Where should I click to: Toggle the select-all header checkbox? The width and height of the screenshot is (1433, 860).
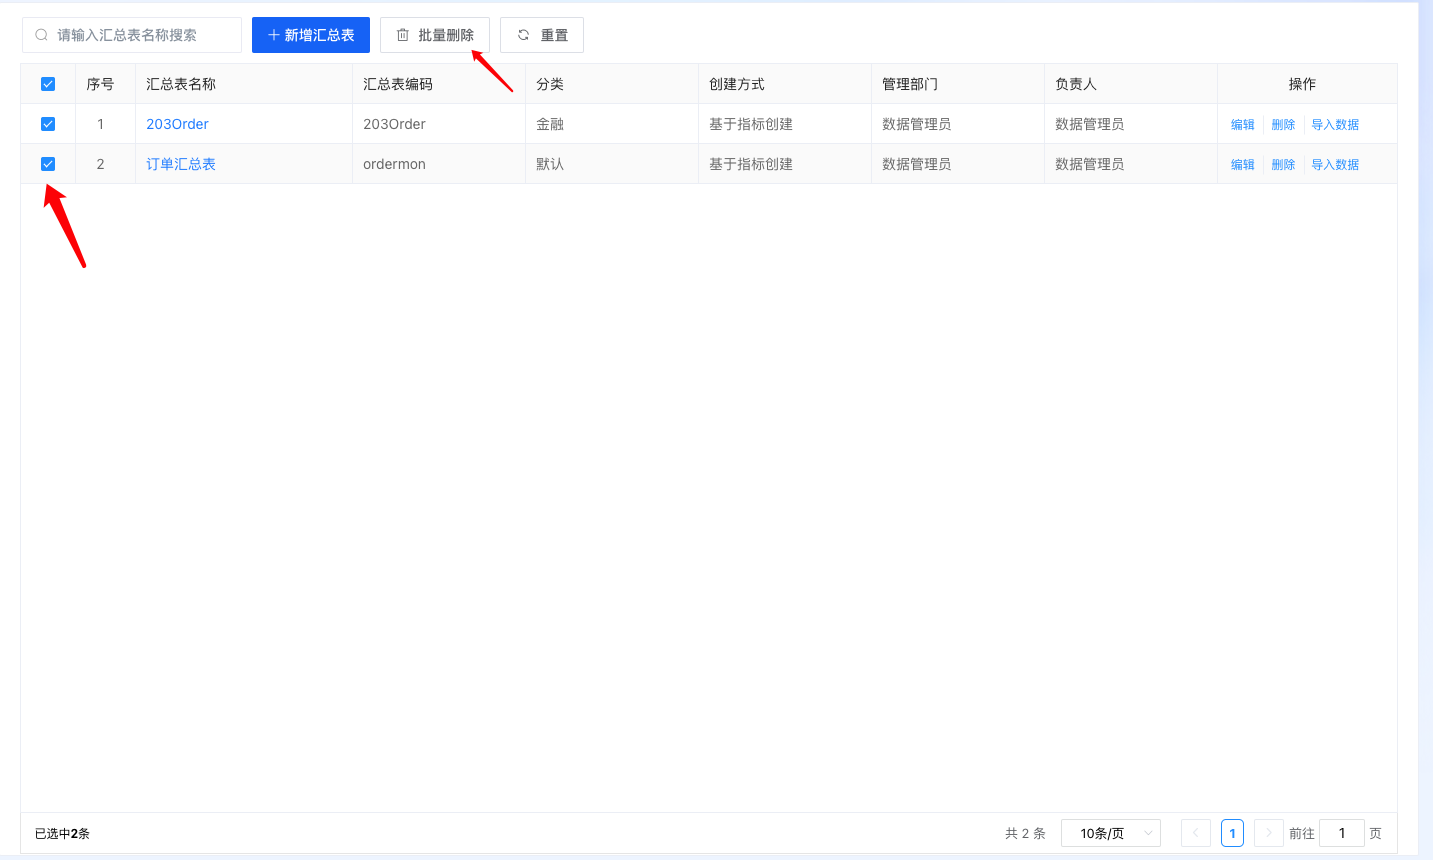pos(48,84)
